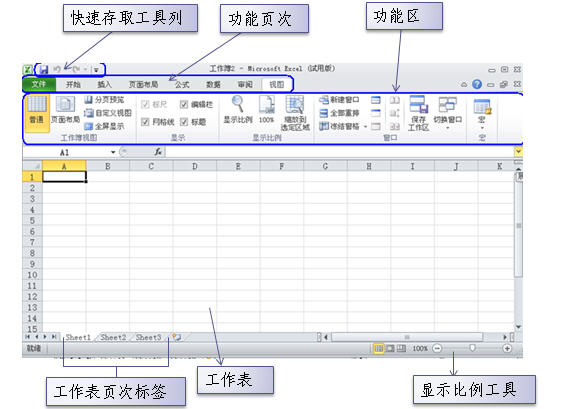Select cell A1 in the worksheet
This screenshot has height=409, width=563.
tap(64, 177)
